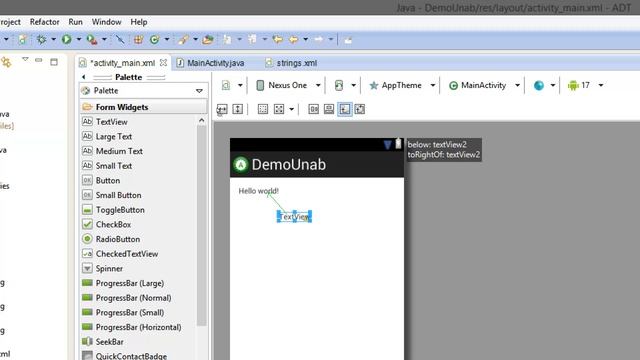Click the DemoUnab app launcher icon
The image size is (640, 360).
241,164
